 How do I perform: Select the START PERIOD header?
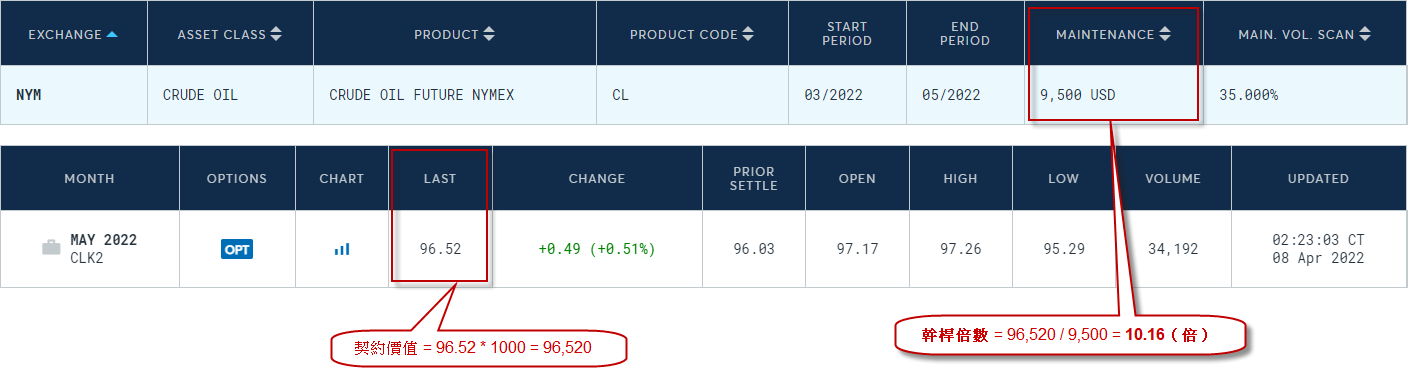coord(848,34)
